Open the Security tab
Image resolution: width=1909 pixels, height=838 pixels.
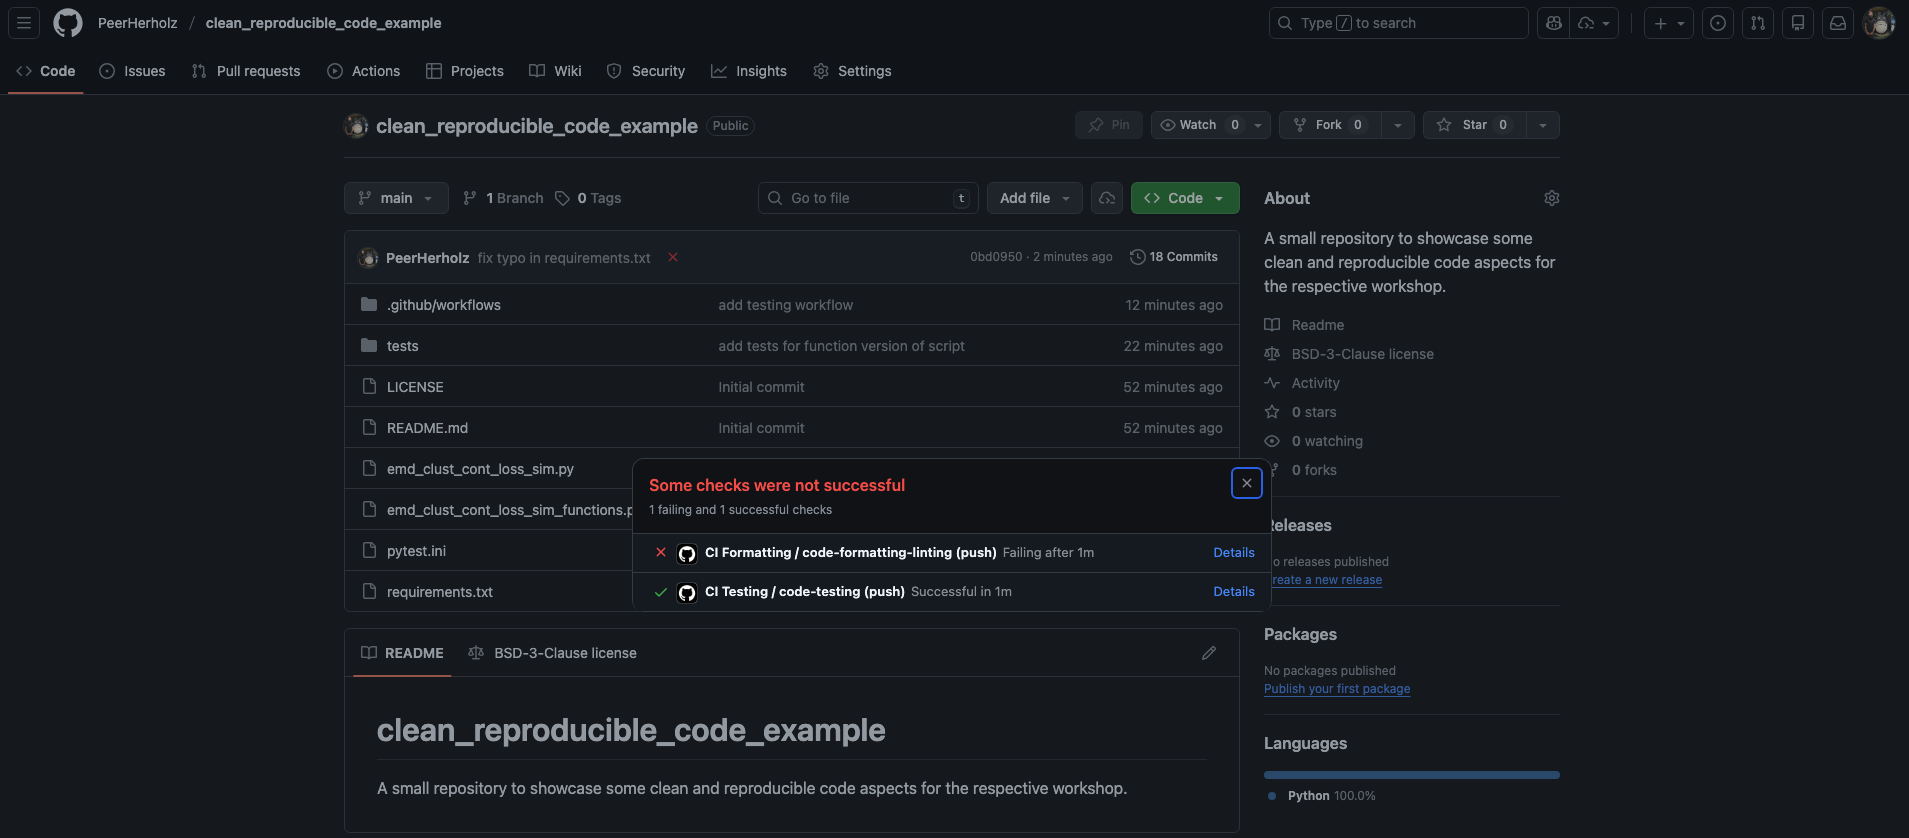click(x=646, y=71)
